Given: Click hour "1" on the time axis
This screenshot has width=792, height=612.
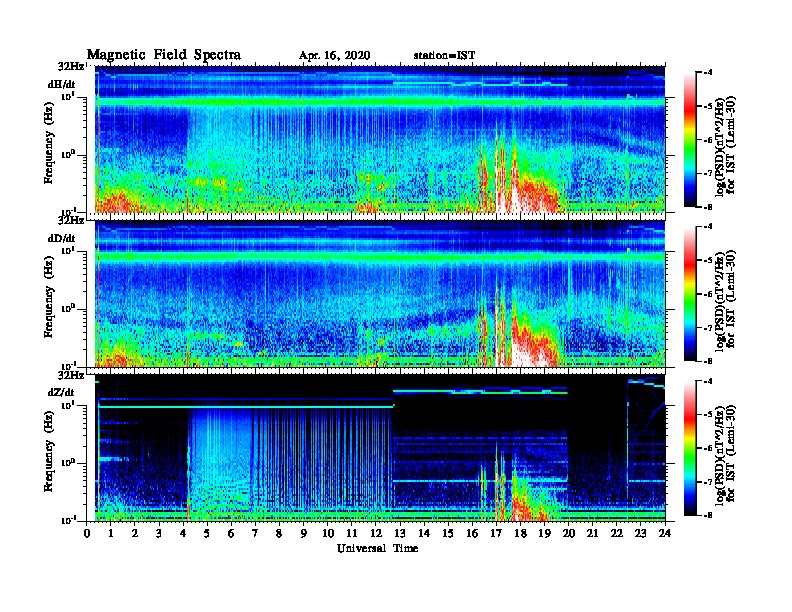Looking at the screenshot, I should [111, 533].
